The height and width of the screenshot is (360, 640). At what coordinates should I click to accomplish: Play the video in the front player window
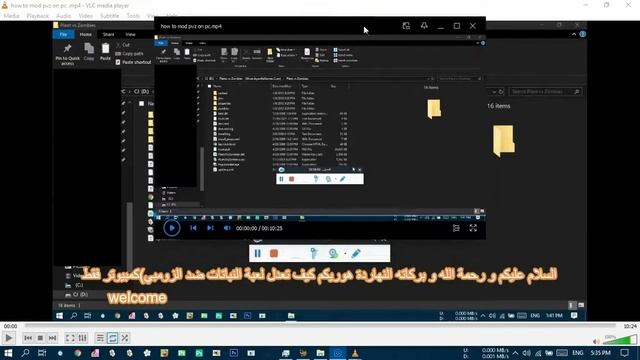(x=172, y=228)
